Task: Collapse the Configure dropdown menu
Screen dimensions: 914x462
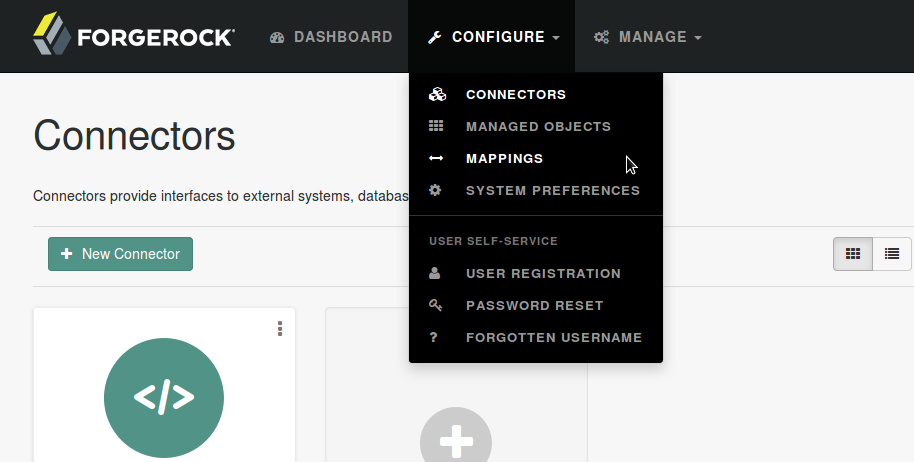Action: tap(492, 37)
